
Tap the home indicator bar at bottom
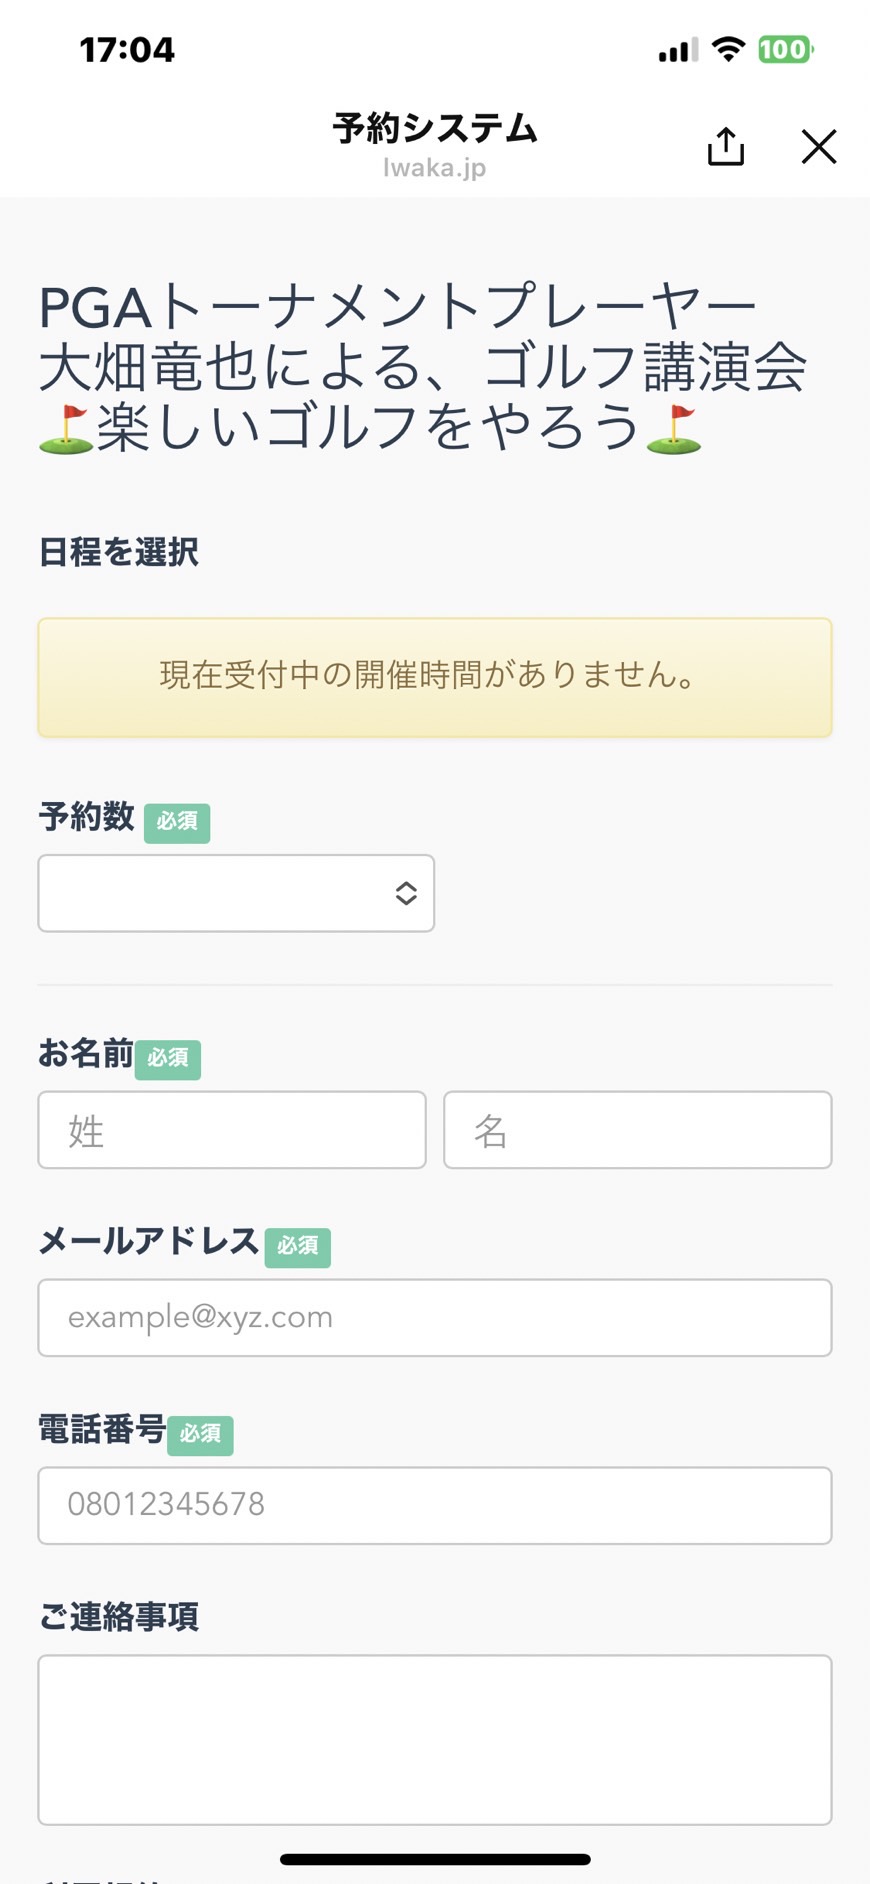435,1859
